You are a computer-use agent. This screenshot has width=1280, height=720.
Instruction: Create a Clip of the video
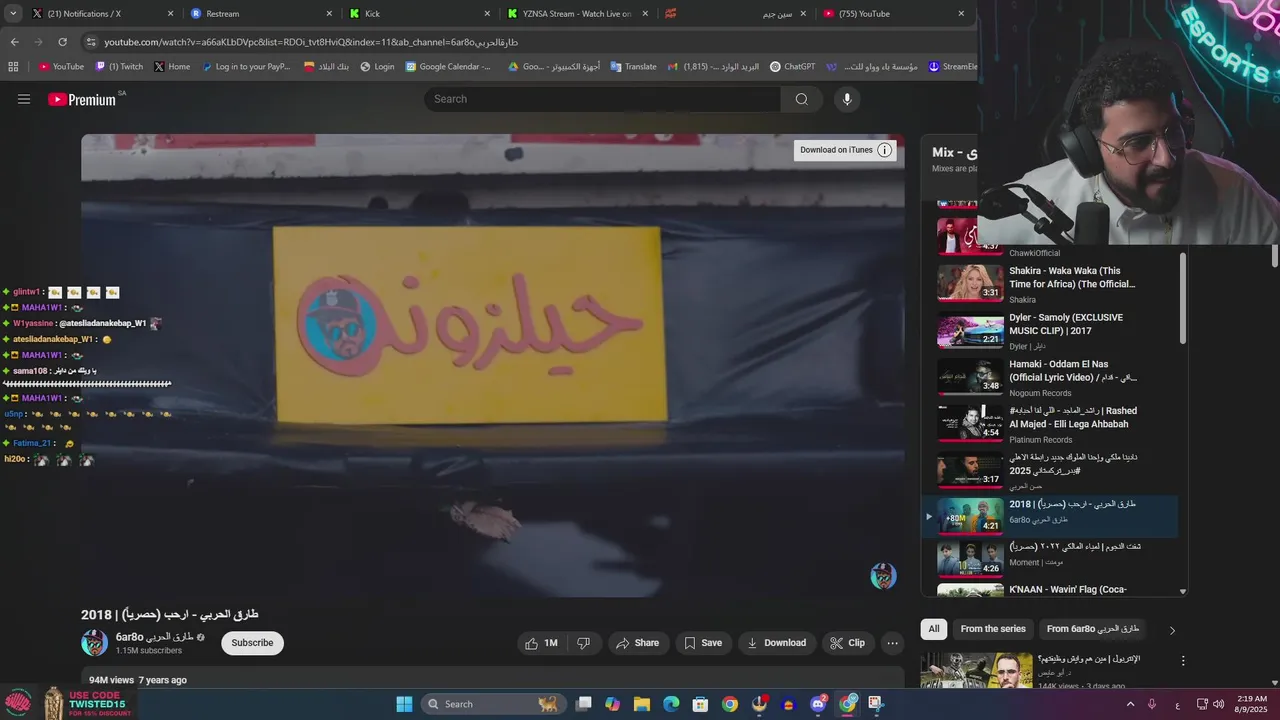pyautogui.click(x=848, y=643)
